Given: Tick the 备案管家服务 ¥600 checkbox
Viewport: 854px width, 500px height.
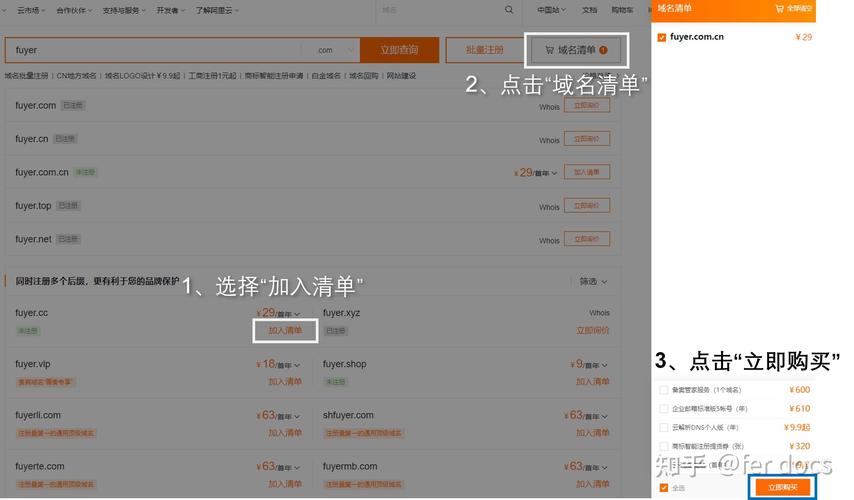Looking at the screenshot, I should click(663, 390).
